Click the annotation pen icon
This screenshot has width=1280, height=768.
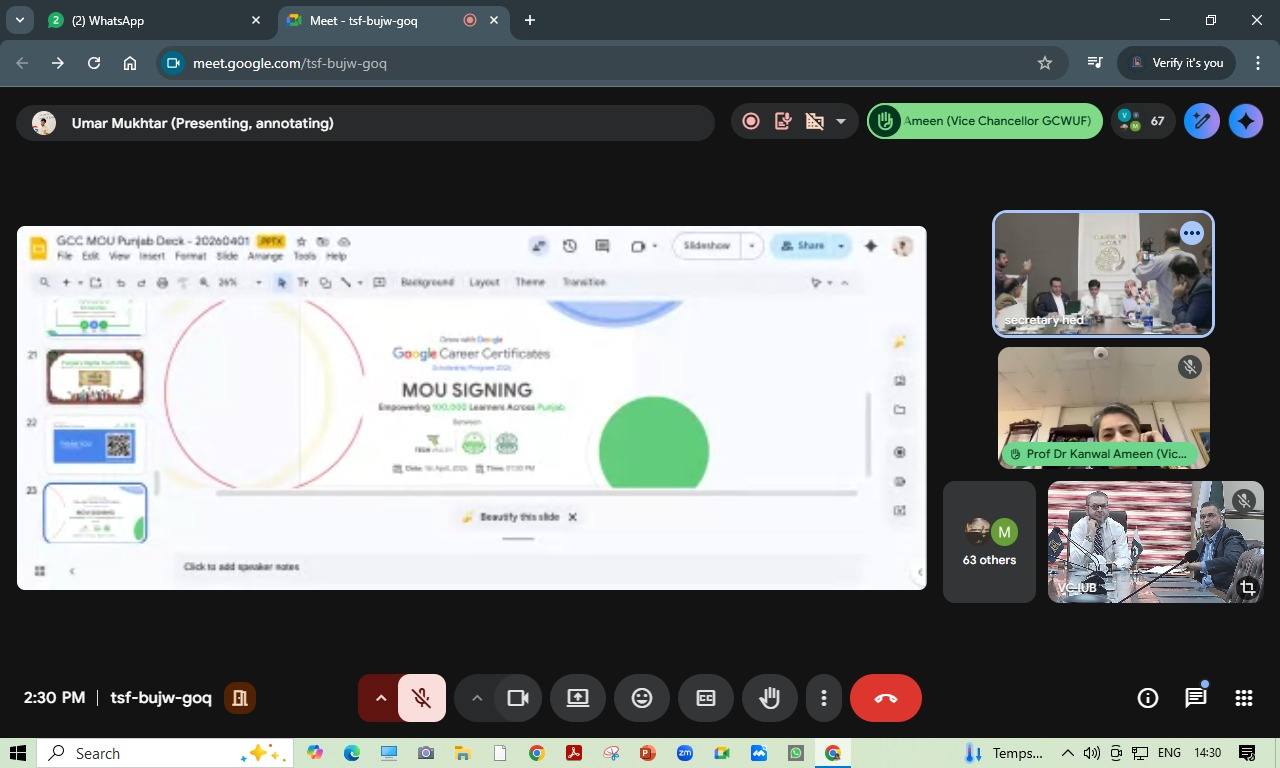tap(1201, 122)
